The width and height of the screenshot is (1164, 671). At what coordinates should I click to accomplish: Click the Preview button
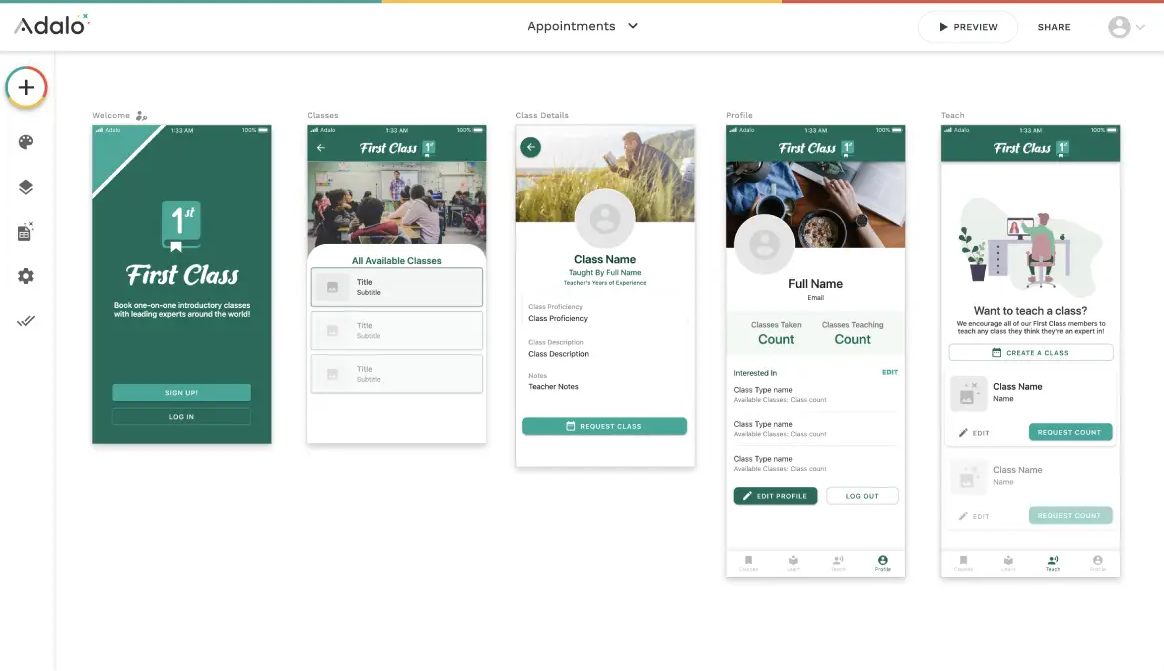[967, 27]
